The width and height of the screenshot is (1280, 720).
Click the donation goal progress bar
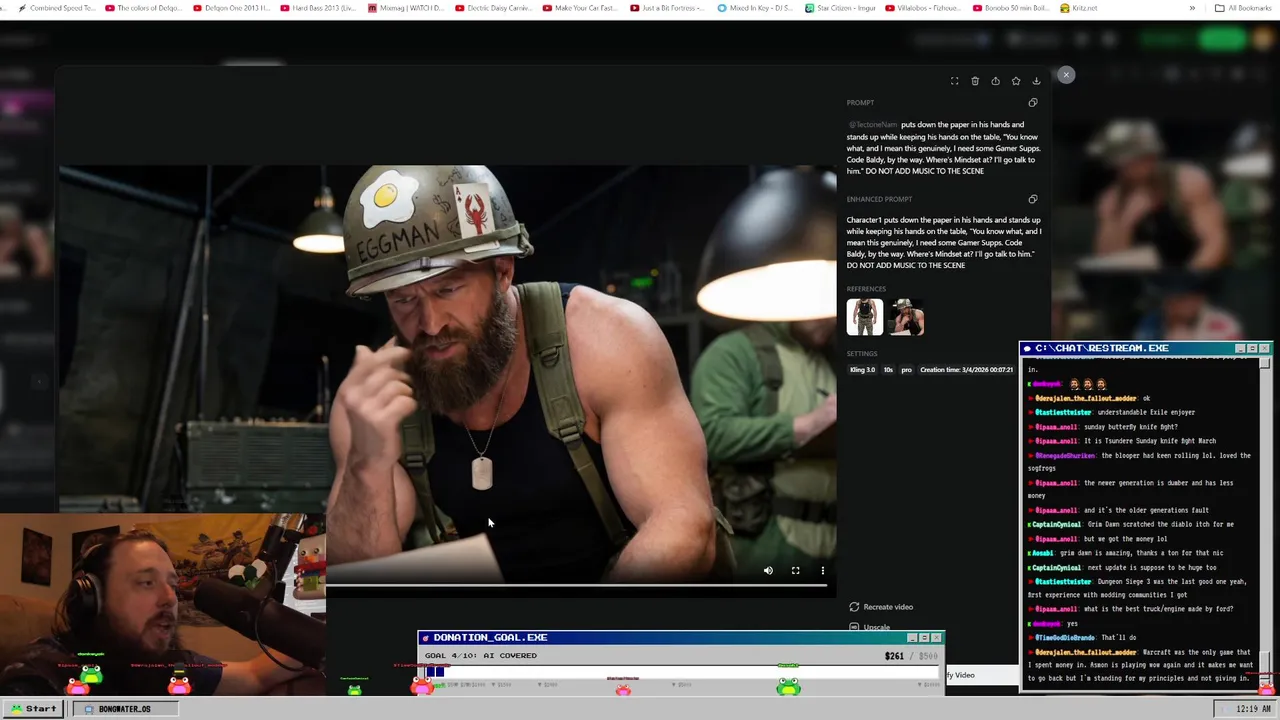[x=680, y=671]
